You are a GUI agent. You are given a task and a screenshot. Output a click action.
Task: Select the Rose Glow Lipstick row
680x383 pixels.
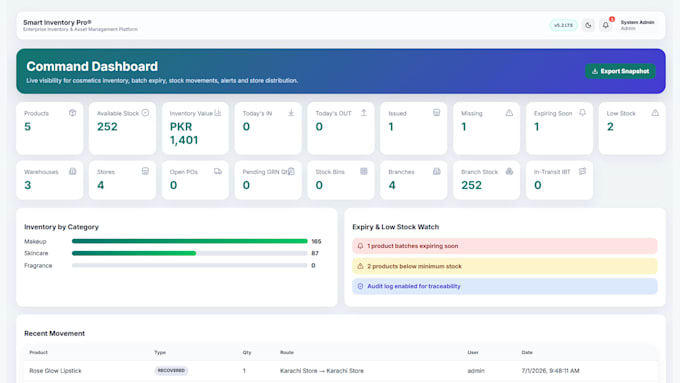(341, 371)
